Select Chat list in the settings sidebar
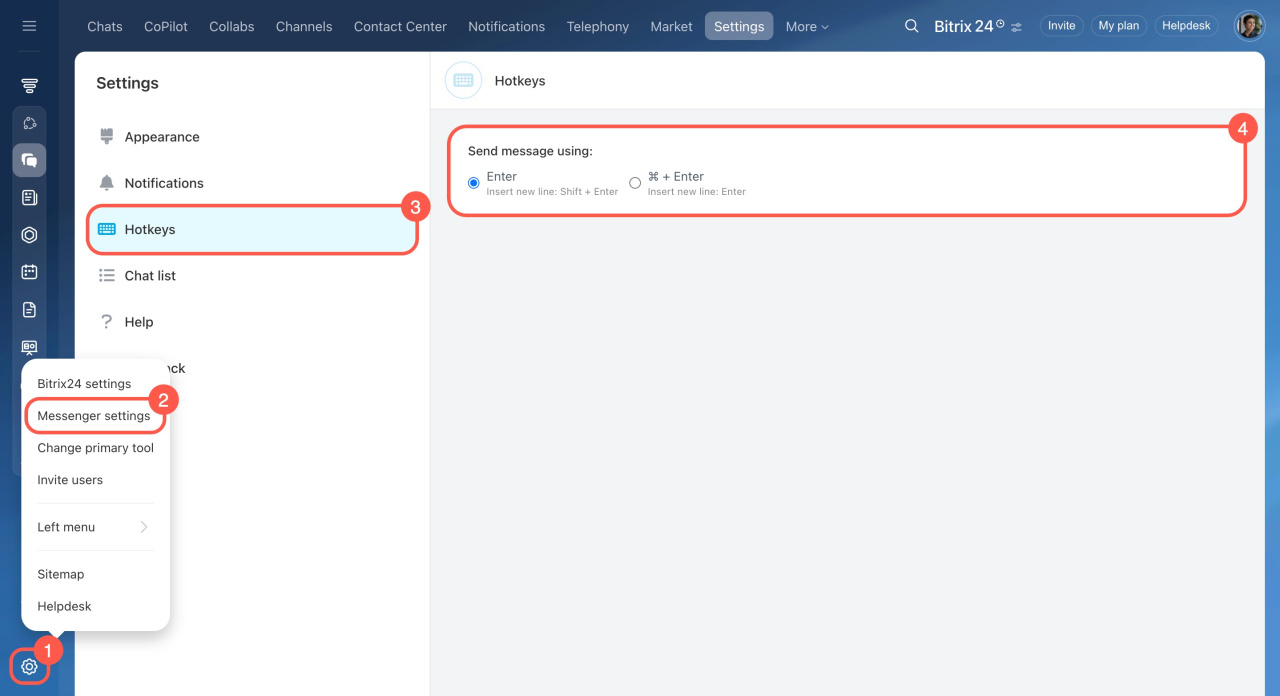This screenshot has height=696, width=1280. point(150,276)
